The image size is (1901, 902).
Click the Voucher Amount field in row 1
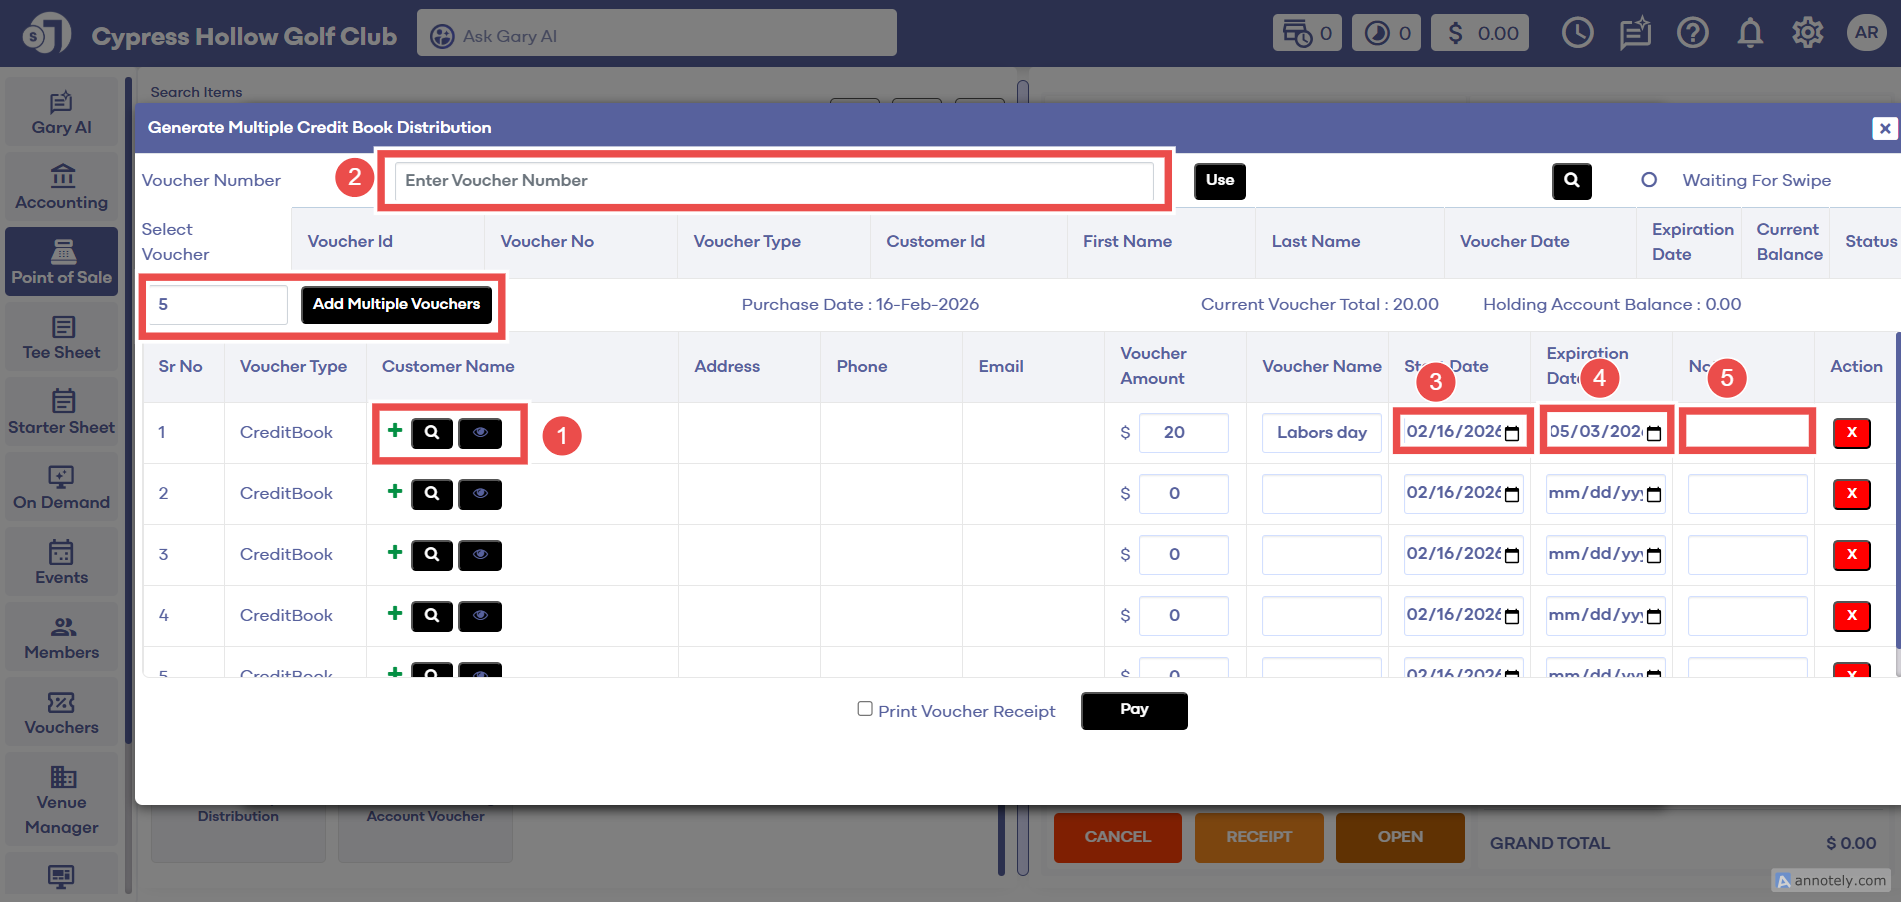[x=1183, y=433]
